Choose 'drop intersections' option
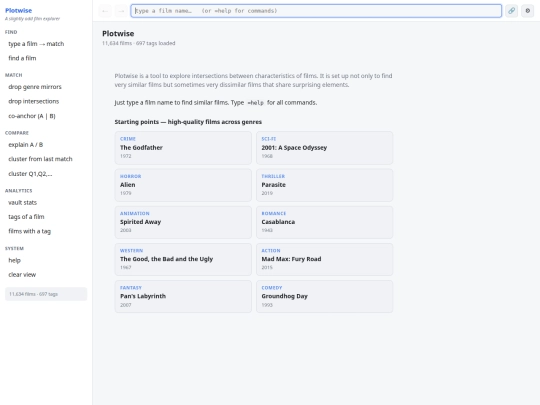Viewport: 540px width, 405px height. click(46, 101)
